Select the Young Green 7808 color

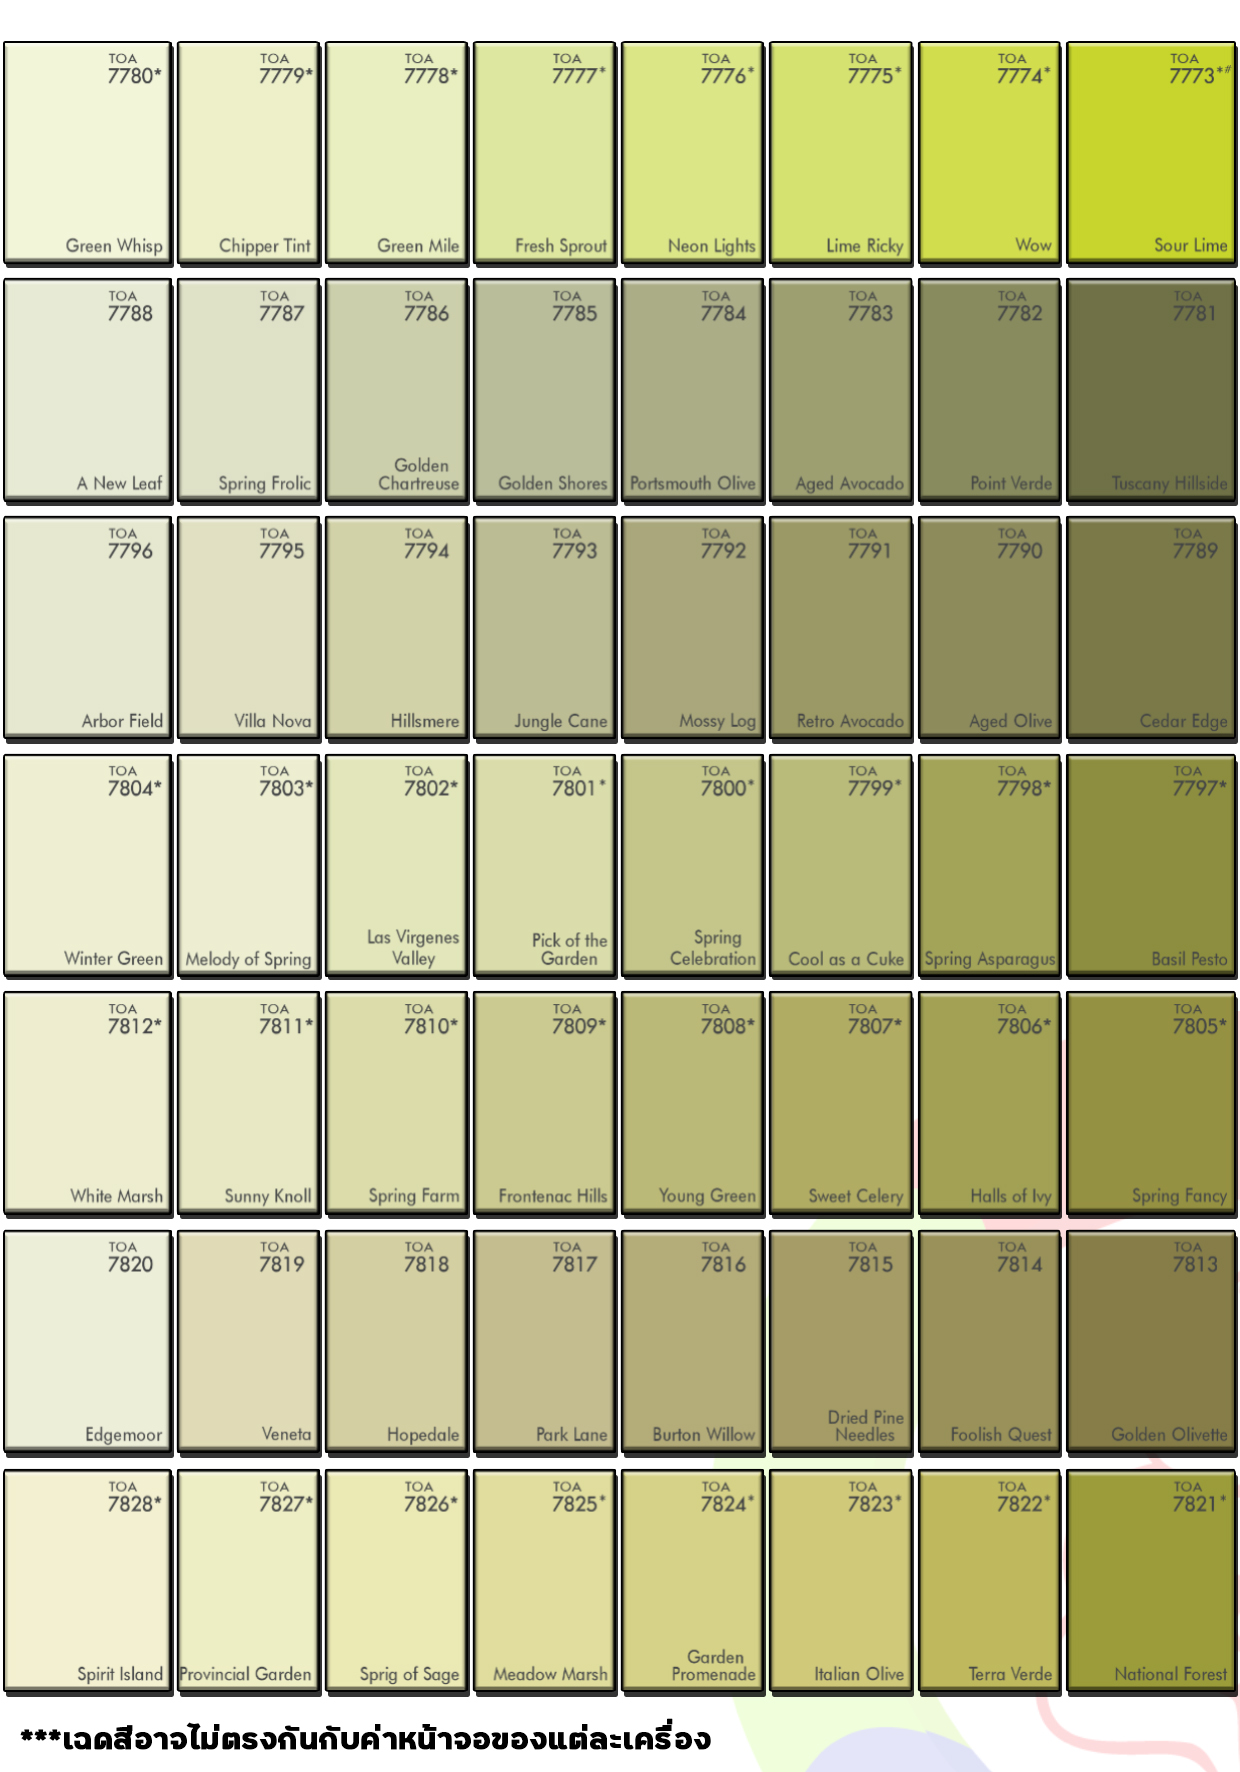692,1103
